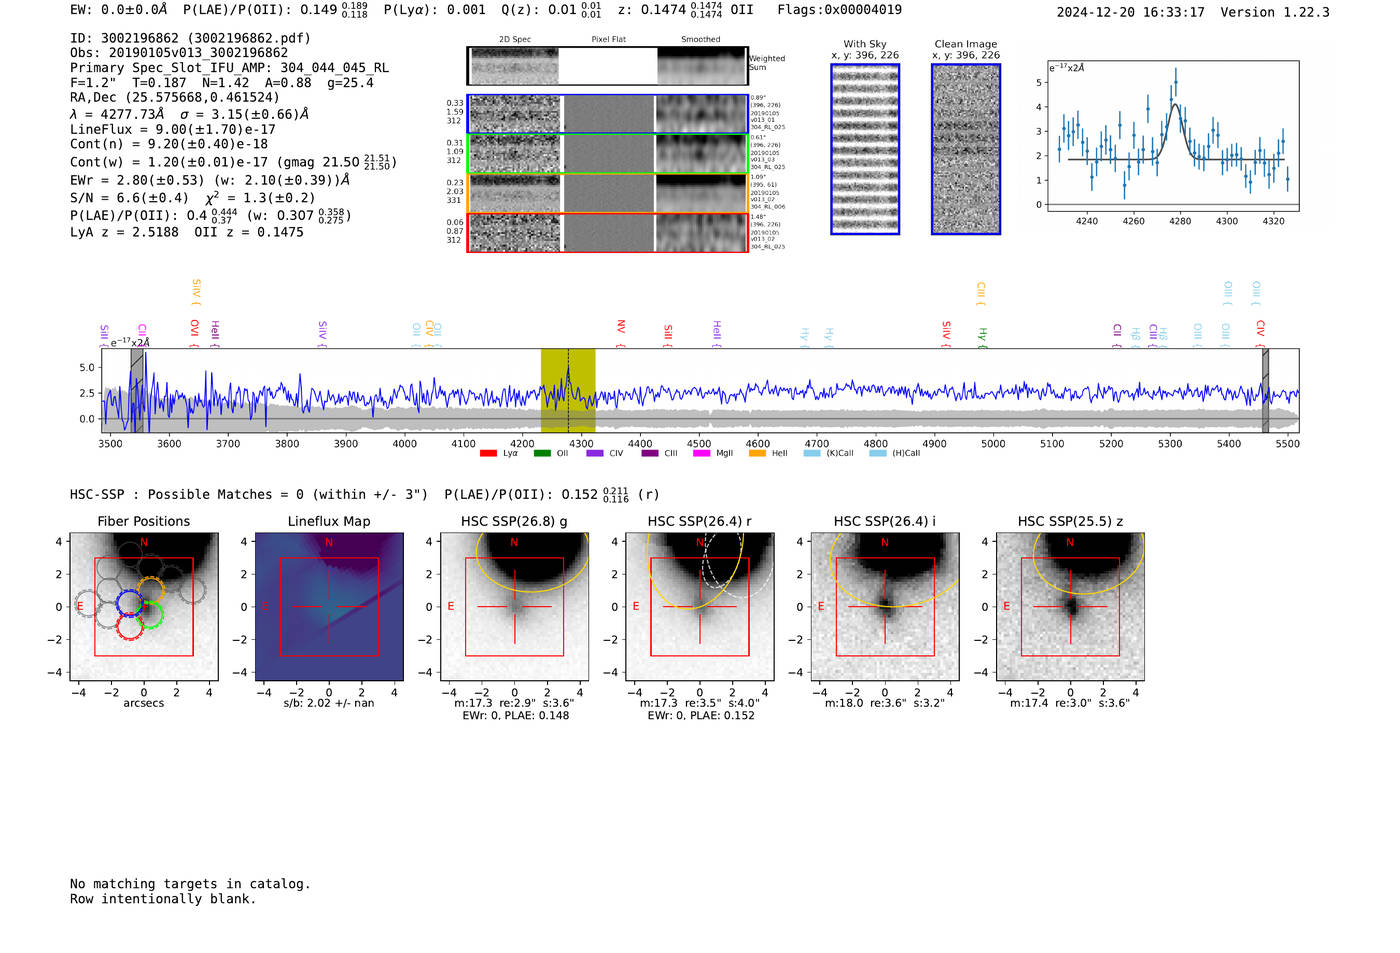Click the header Q(z): 0.01 value
The width and height of the screenshot is (1400, 953).
pos(551,10)
